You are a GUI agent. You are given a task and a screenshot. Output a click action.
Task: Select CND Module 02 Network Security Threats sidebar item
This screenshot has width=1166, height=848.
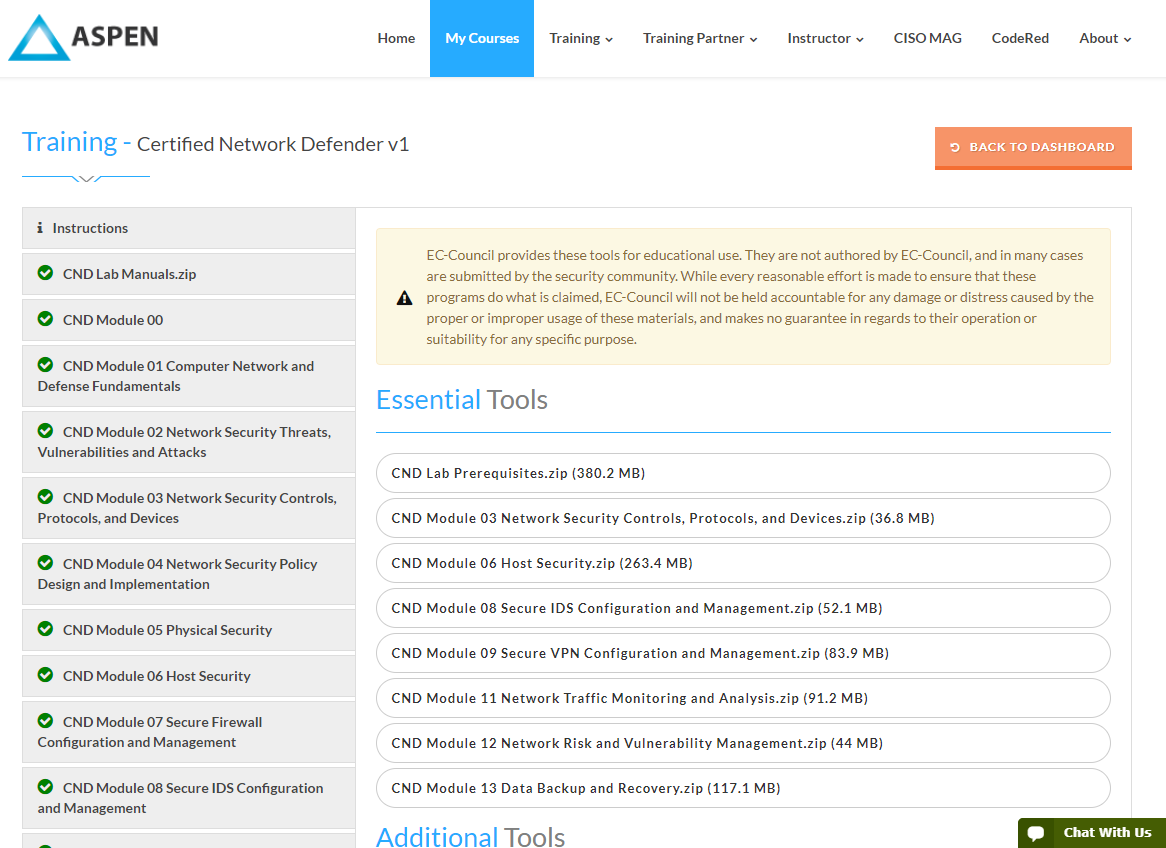[189, 442]
